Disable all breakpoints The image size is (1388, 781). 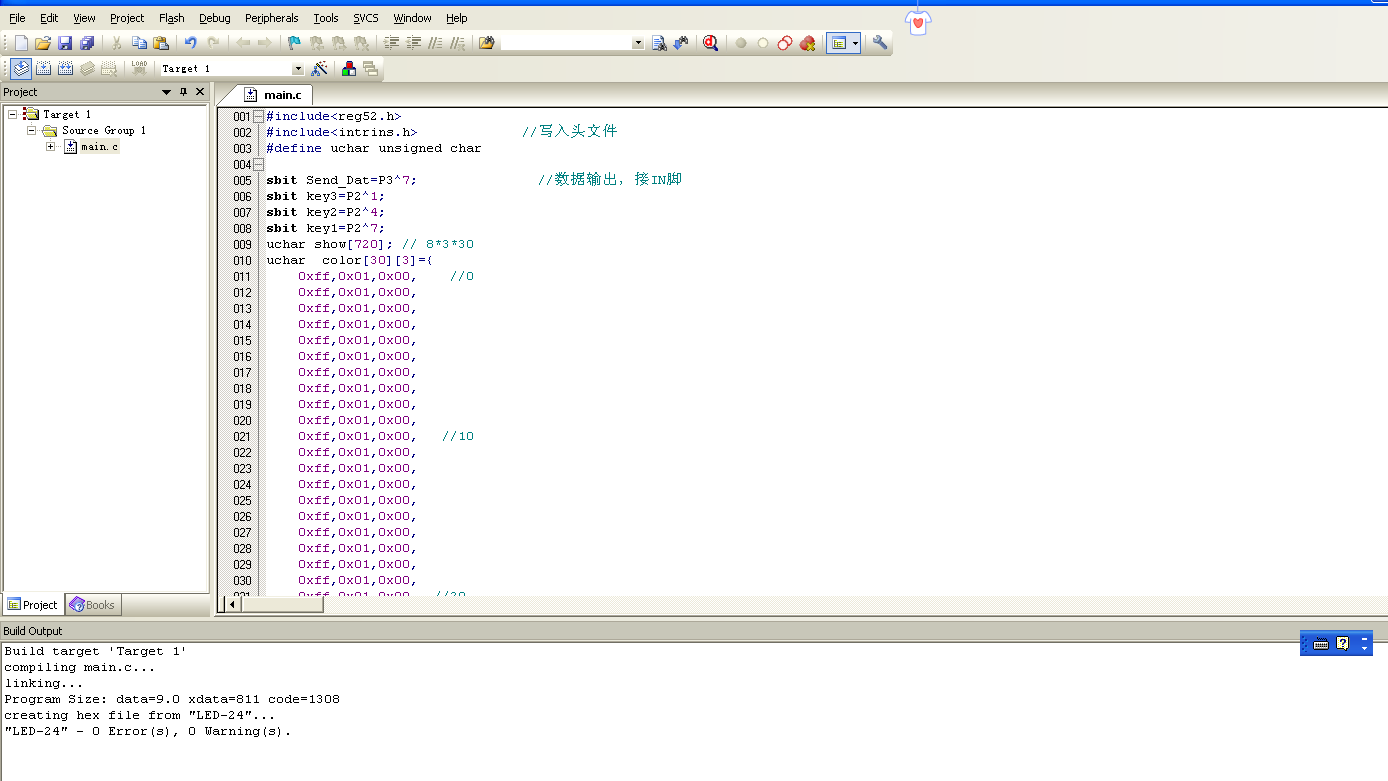pos(785,43)
